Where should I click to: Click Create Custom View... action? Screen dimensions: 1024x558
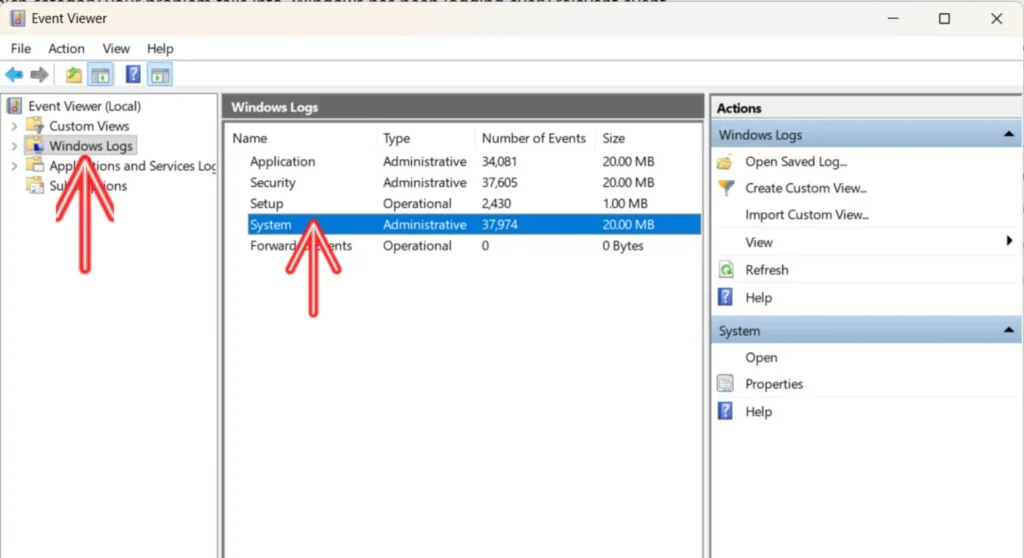point(806,188)
